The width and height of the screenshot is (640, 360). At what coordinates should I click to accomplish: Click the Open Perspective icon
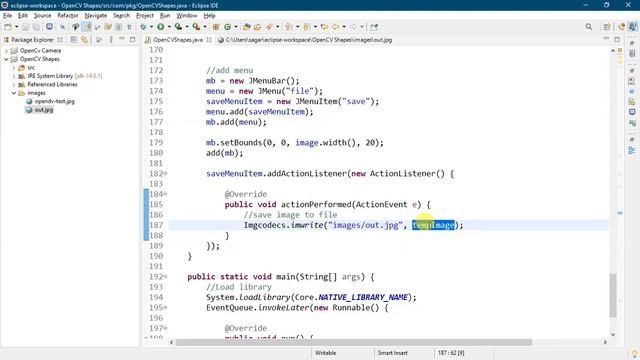tap(607, 27)
